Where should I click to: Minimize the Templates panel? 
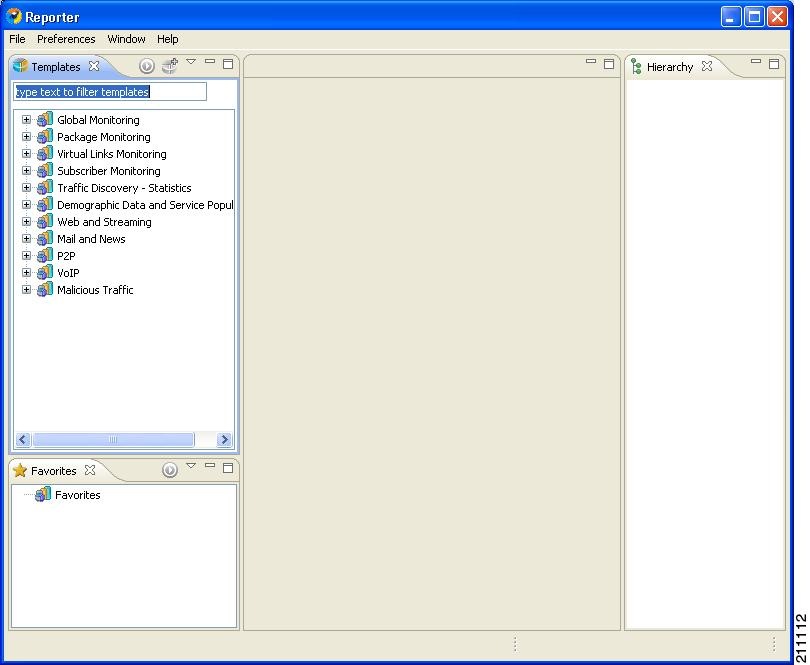(210, 62)
